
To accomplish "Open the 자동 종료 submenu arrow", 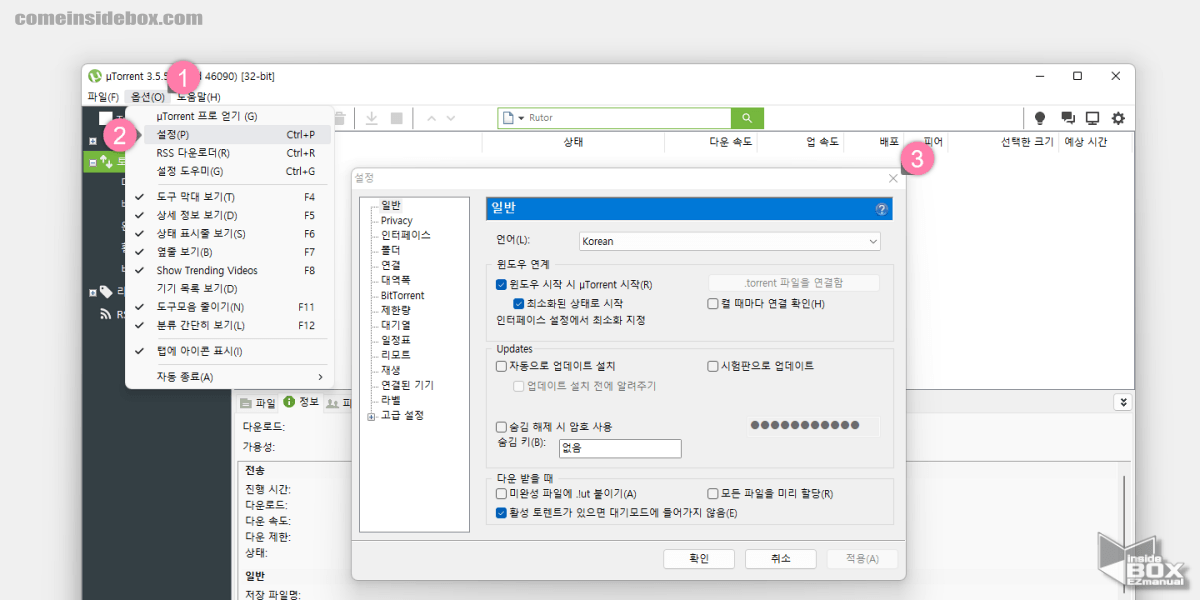I will tap(320, 377).
